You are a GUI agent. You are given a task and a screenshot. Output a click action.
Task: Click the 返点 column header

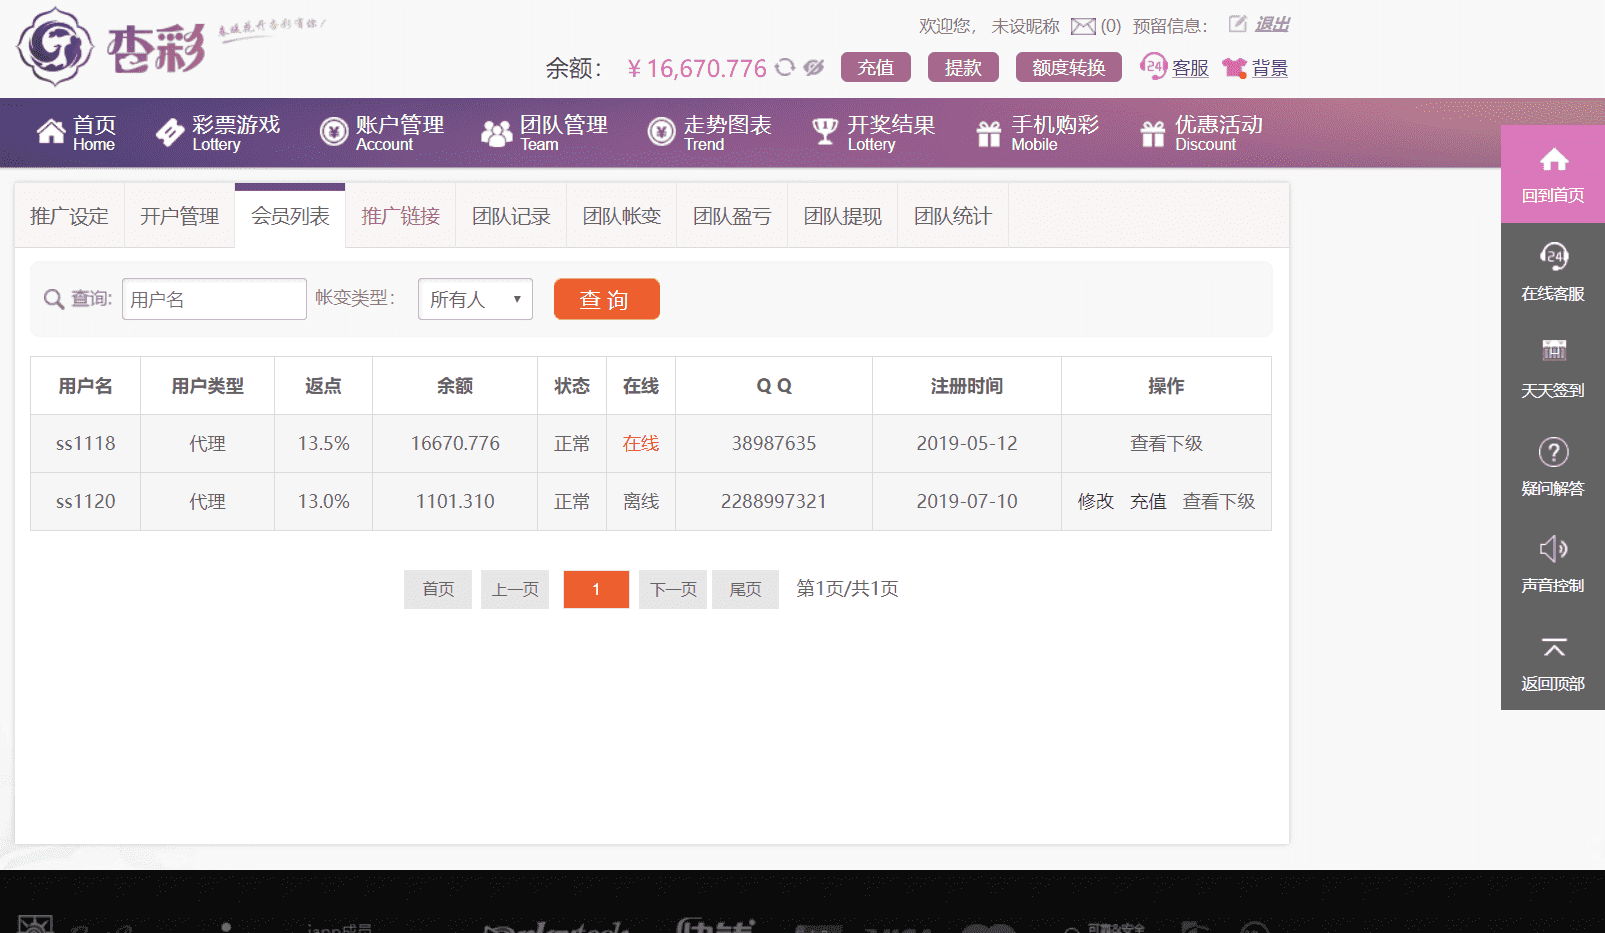(x=323, y=386)
